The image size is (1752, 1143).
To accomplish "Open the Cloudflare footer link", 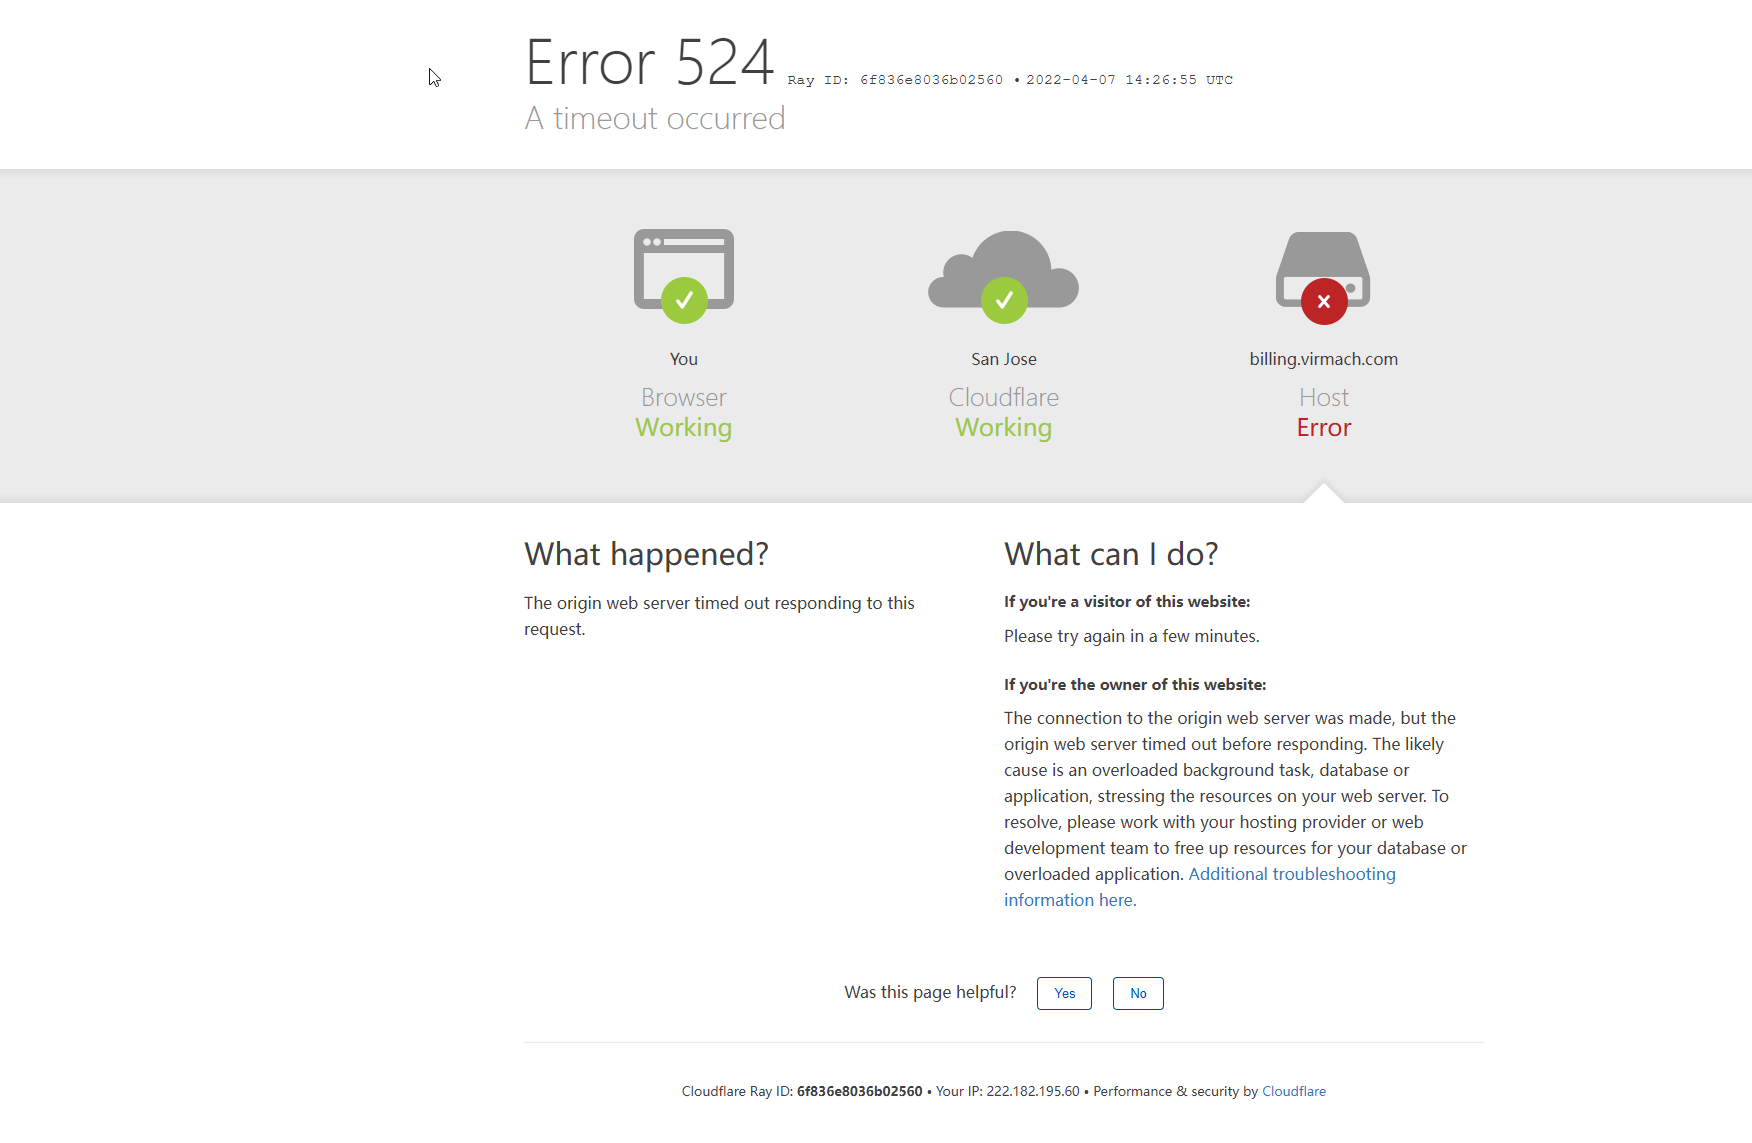I will point(1294,1091).
